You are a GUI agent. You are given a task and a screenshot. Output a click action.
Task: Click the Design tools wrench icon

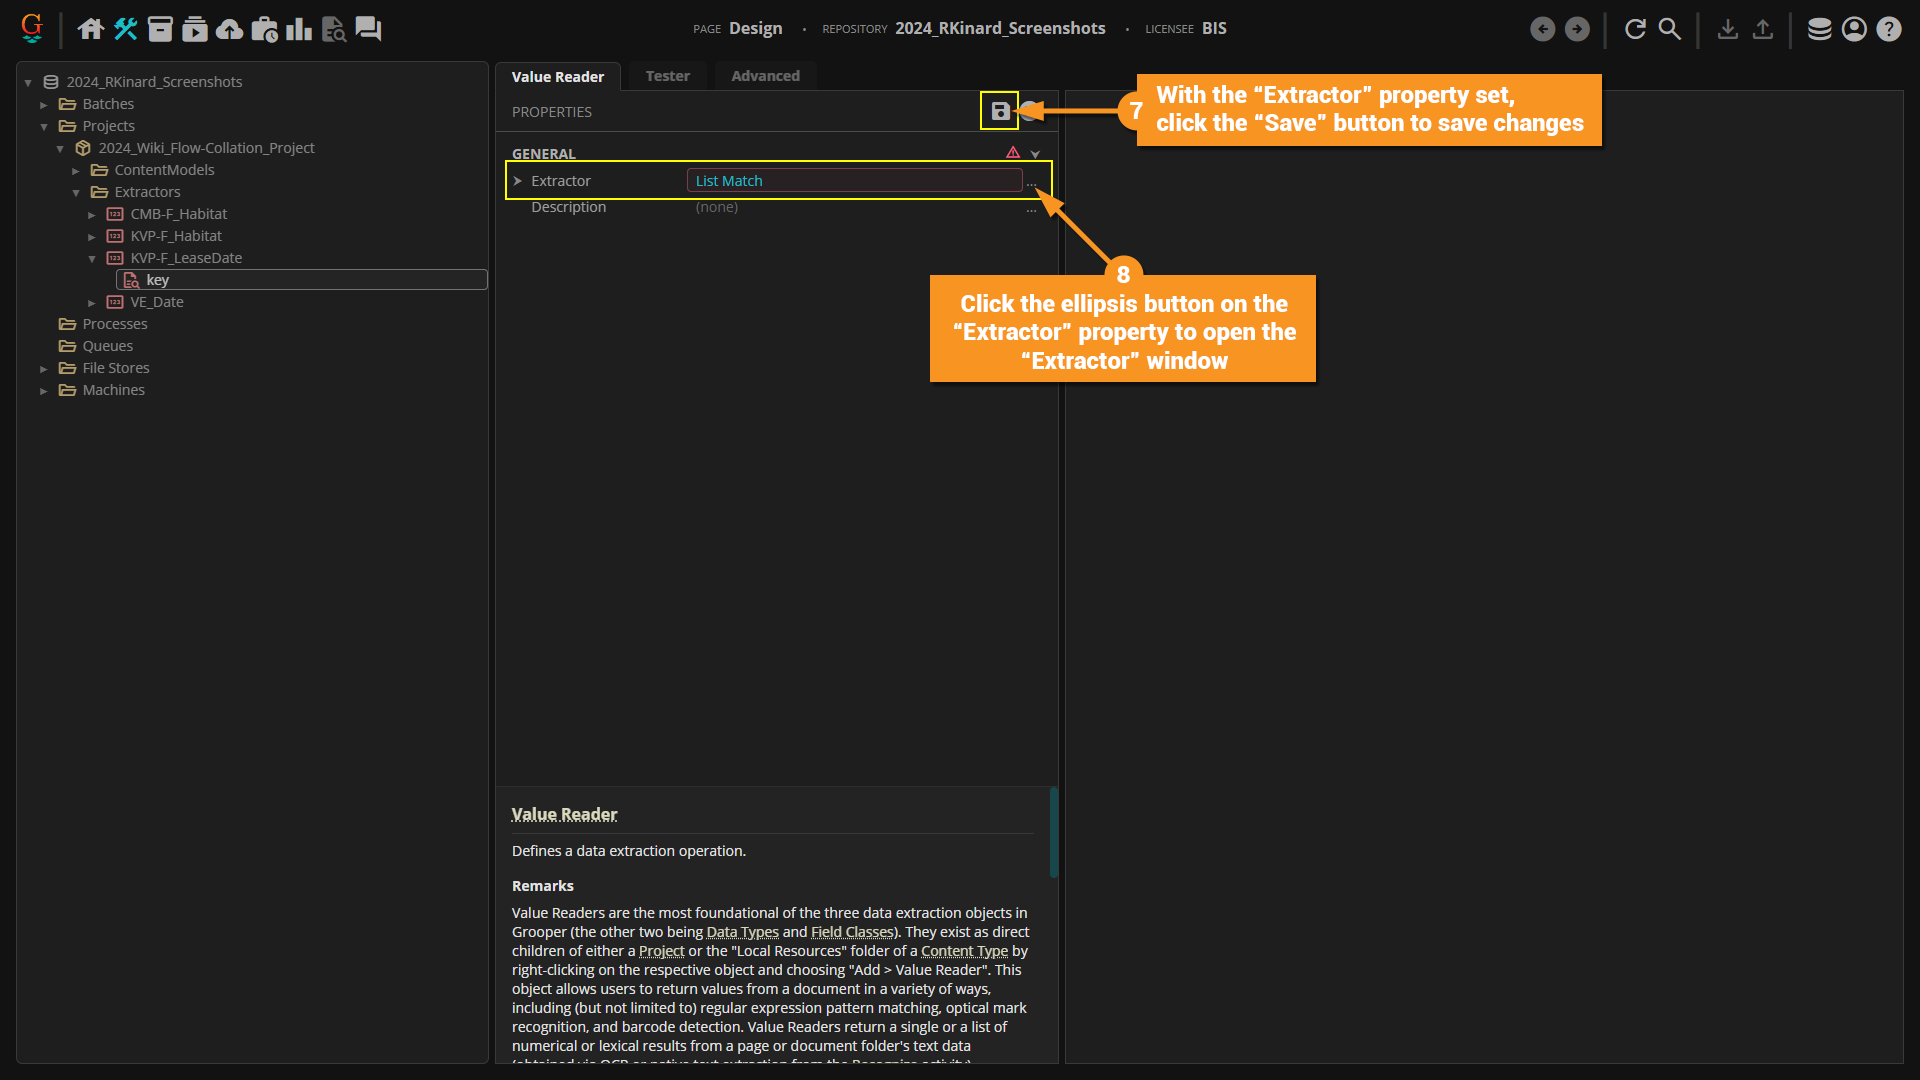tap(125, 29)
